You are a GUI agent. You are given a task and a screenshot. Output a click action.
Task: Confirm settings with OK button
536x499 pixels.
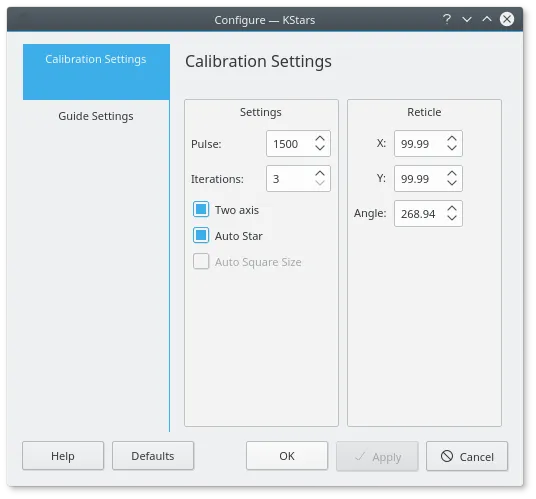click(287, 456)
